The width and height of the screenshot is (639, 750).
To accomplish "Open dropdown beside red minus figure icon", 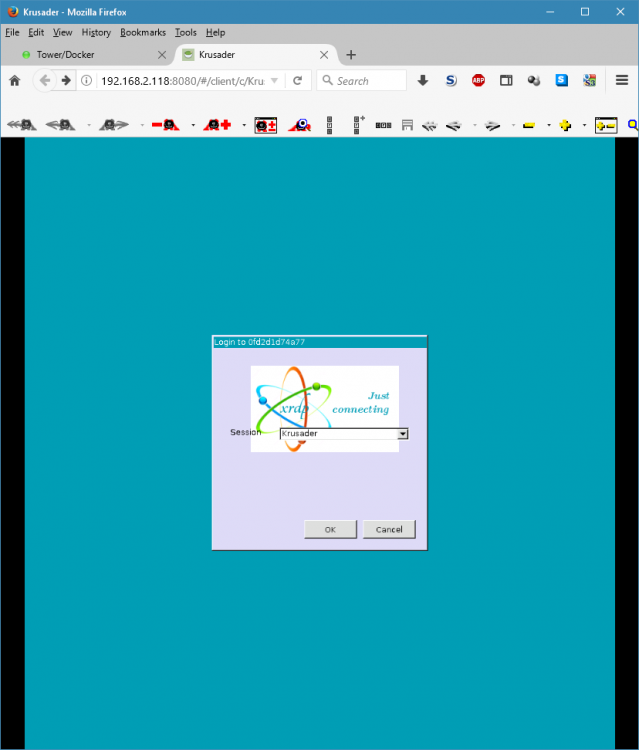I will 193,125.
